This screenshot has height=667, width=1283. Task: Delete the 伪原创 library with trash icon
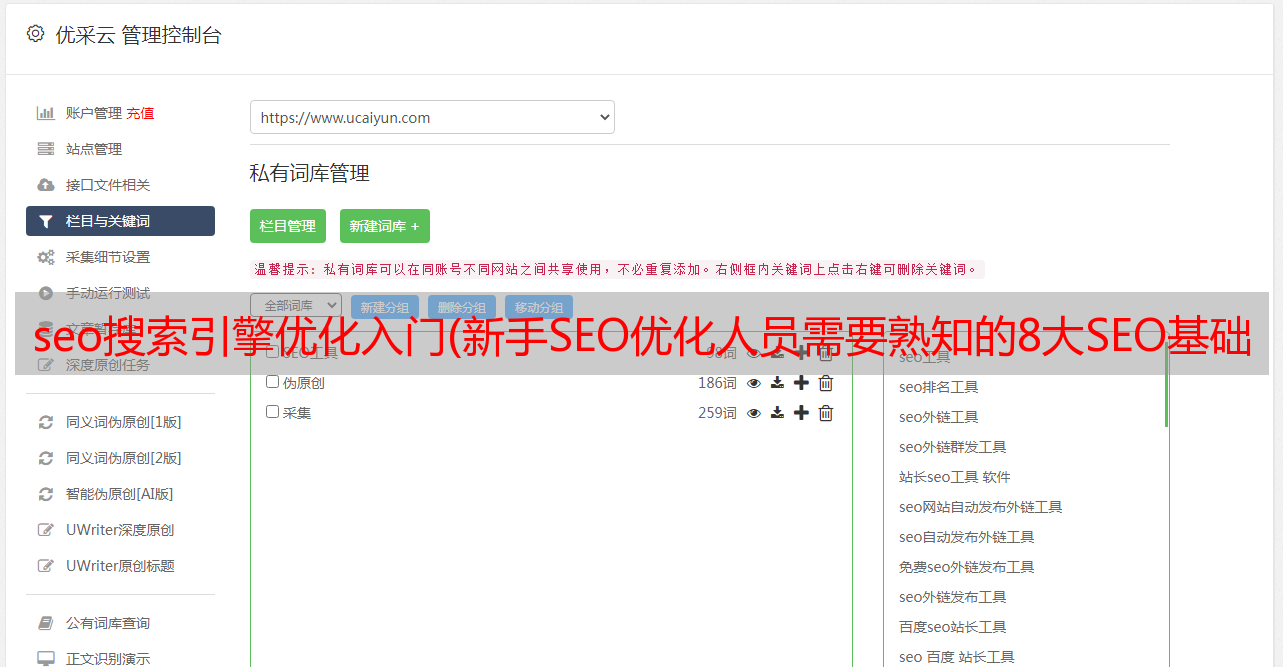tap(826, 383)
